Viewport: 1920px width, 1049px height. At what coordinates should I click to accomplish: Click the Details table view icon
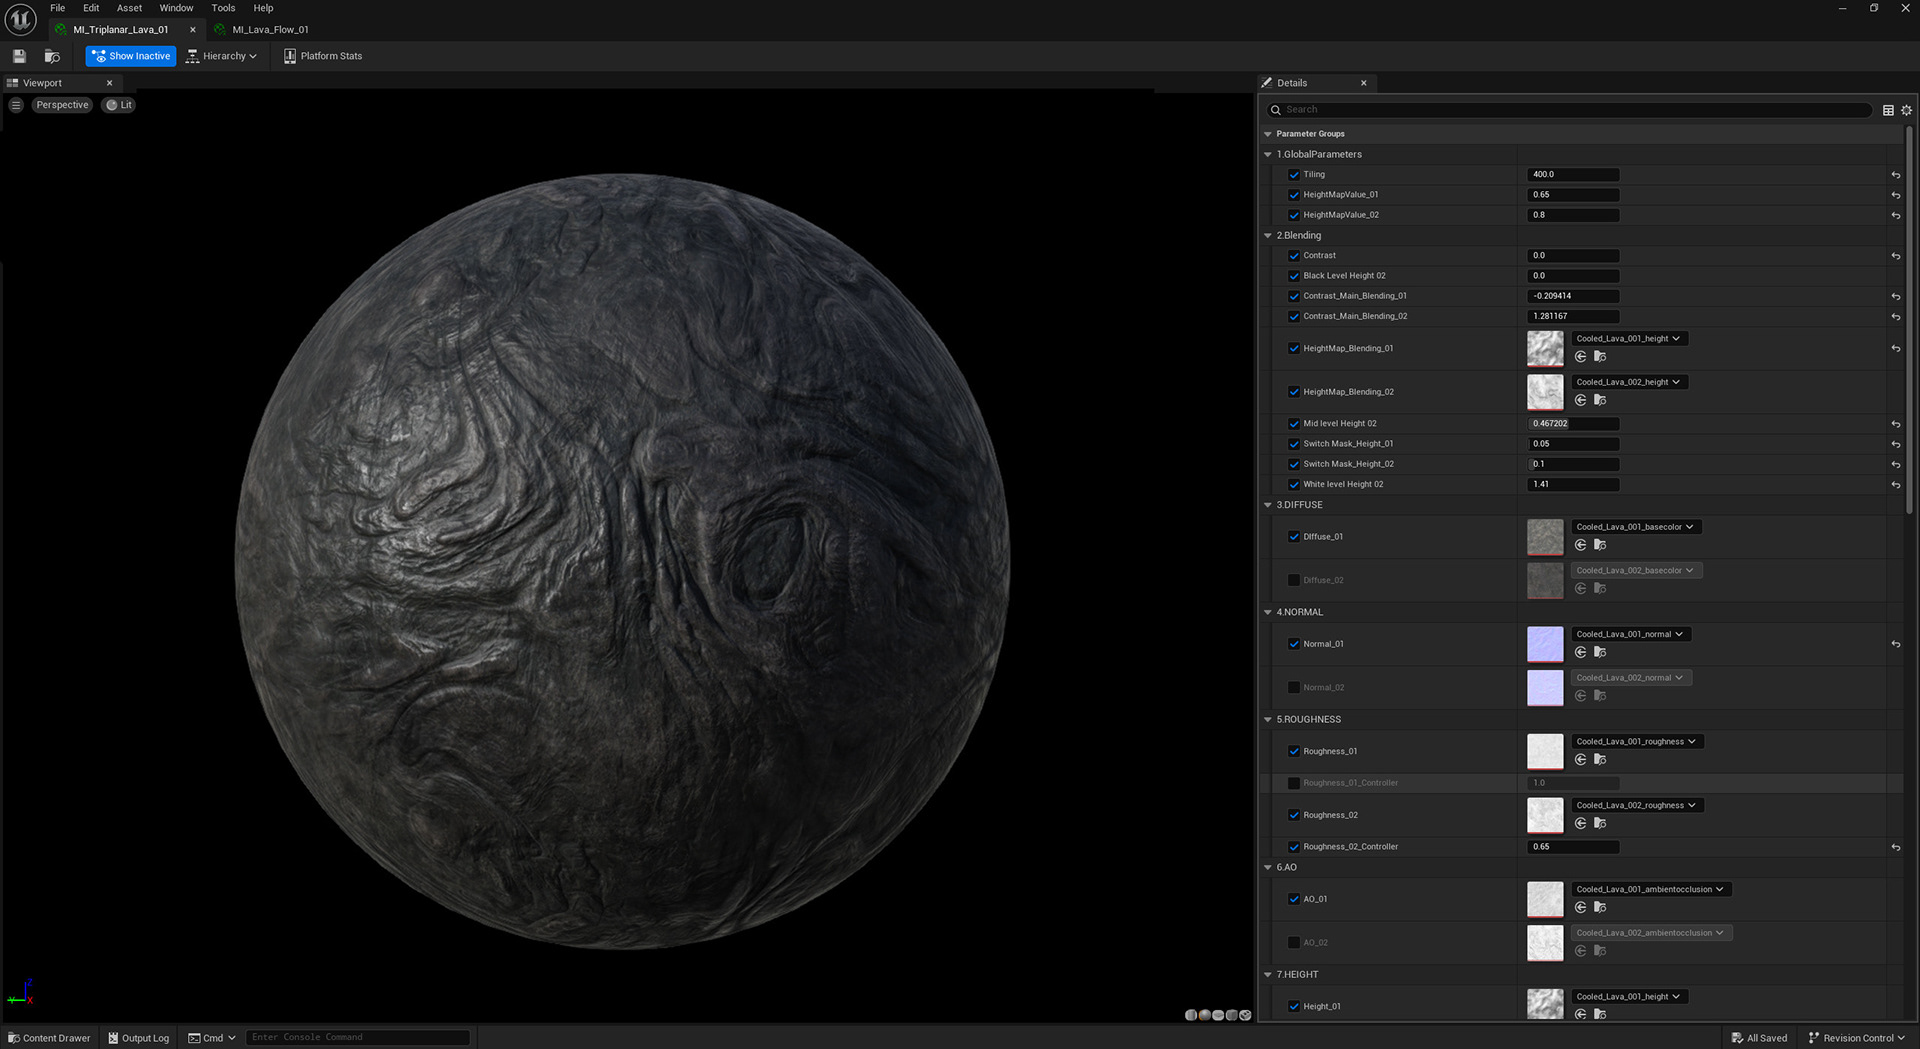pyautogui.click(x=1888, y=110)
